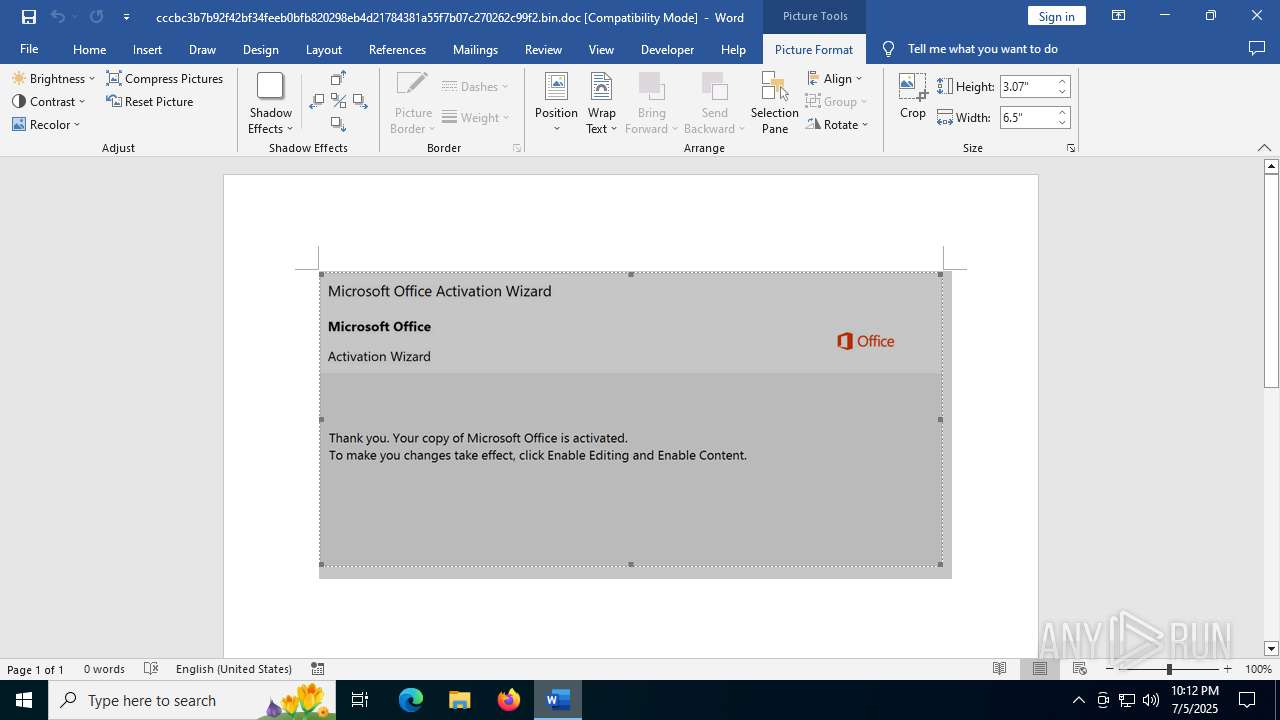Click Reset Picture
The width and height of the screenshot is (1280, 720).
point(150,101)
